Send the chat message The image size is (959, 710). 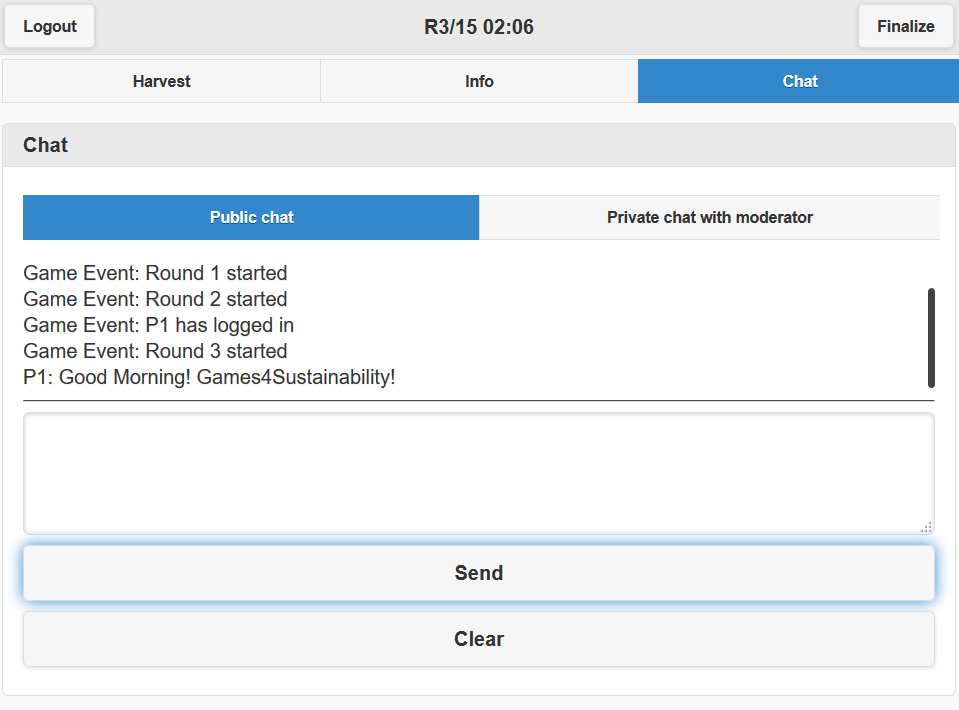click(478, 573)
